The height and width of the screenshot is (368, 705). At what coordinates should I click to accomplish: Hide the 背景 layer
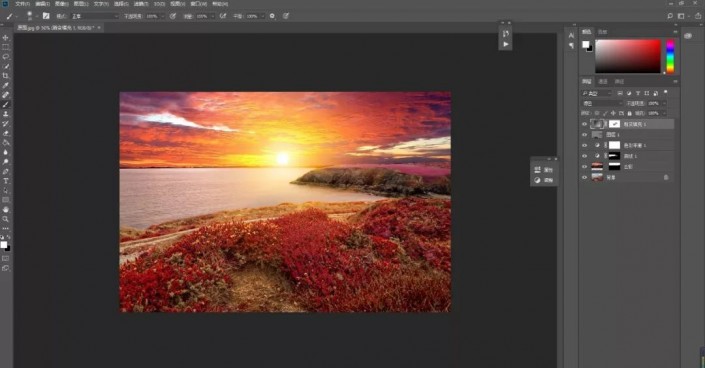coord(585,178)
